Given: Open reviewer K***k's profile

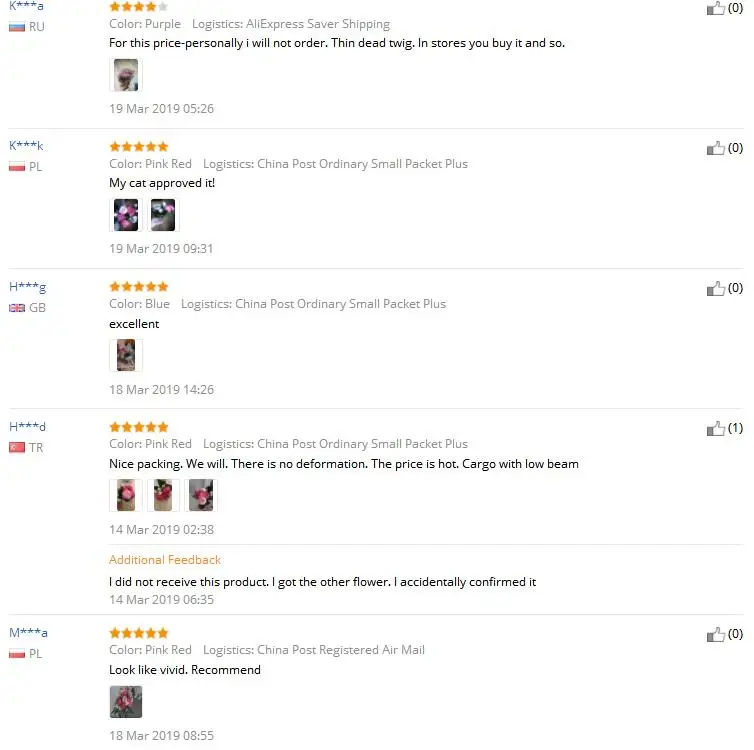Looking at the screenshot, I should coord(26,145).
